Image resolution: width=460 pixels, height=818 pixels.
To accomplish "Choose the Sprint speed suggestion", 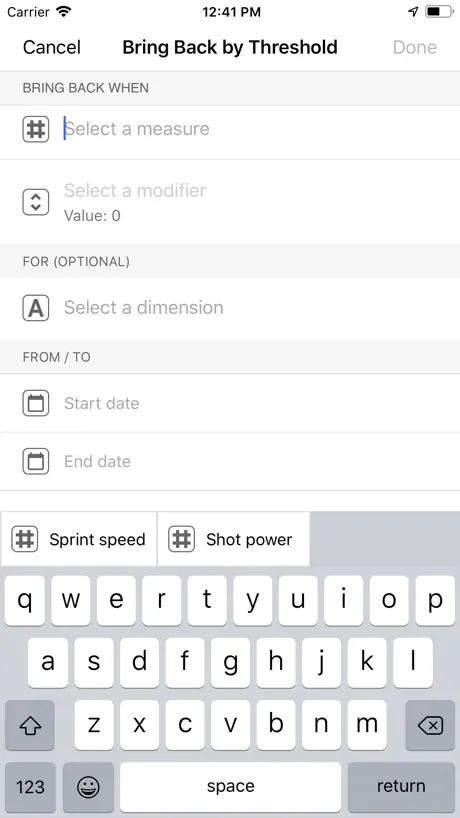I will 79,539.
